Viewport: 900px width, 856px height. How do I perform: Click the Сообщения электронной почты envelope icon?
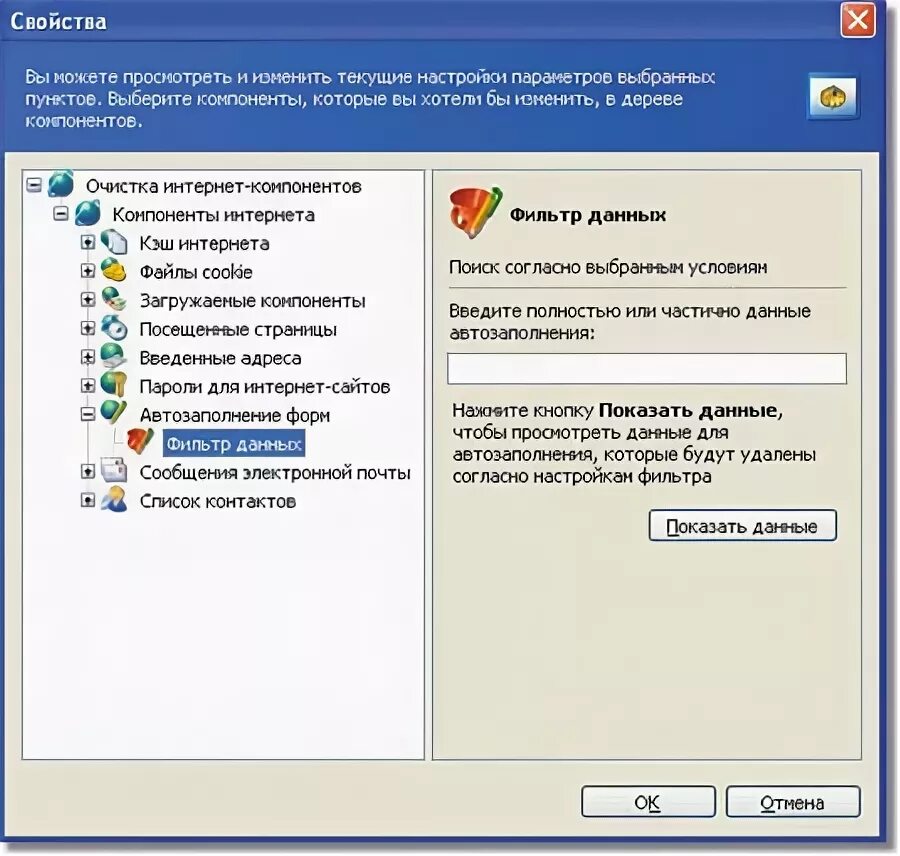114,471
